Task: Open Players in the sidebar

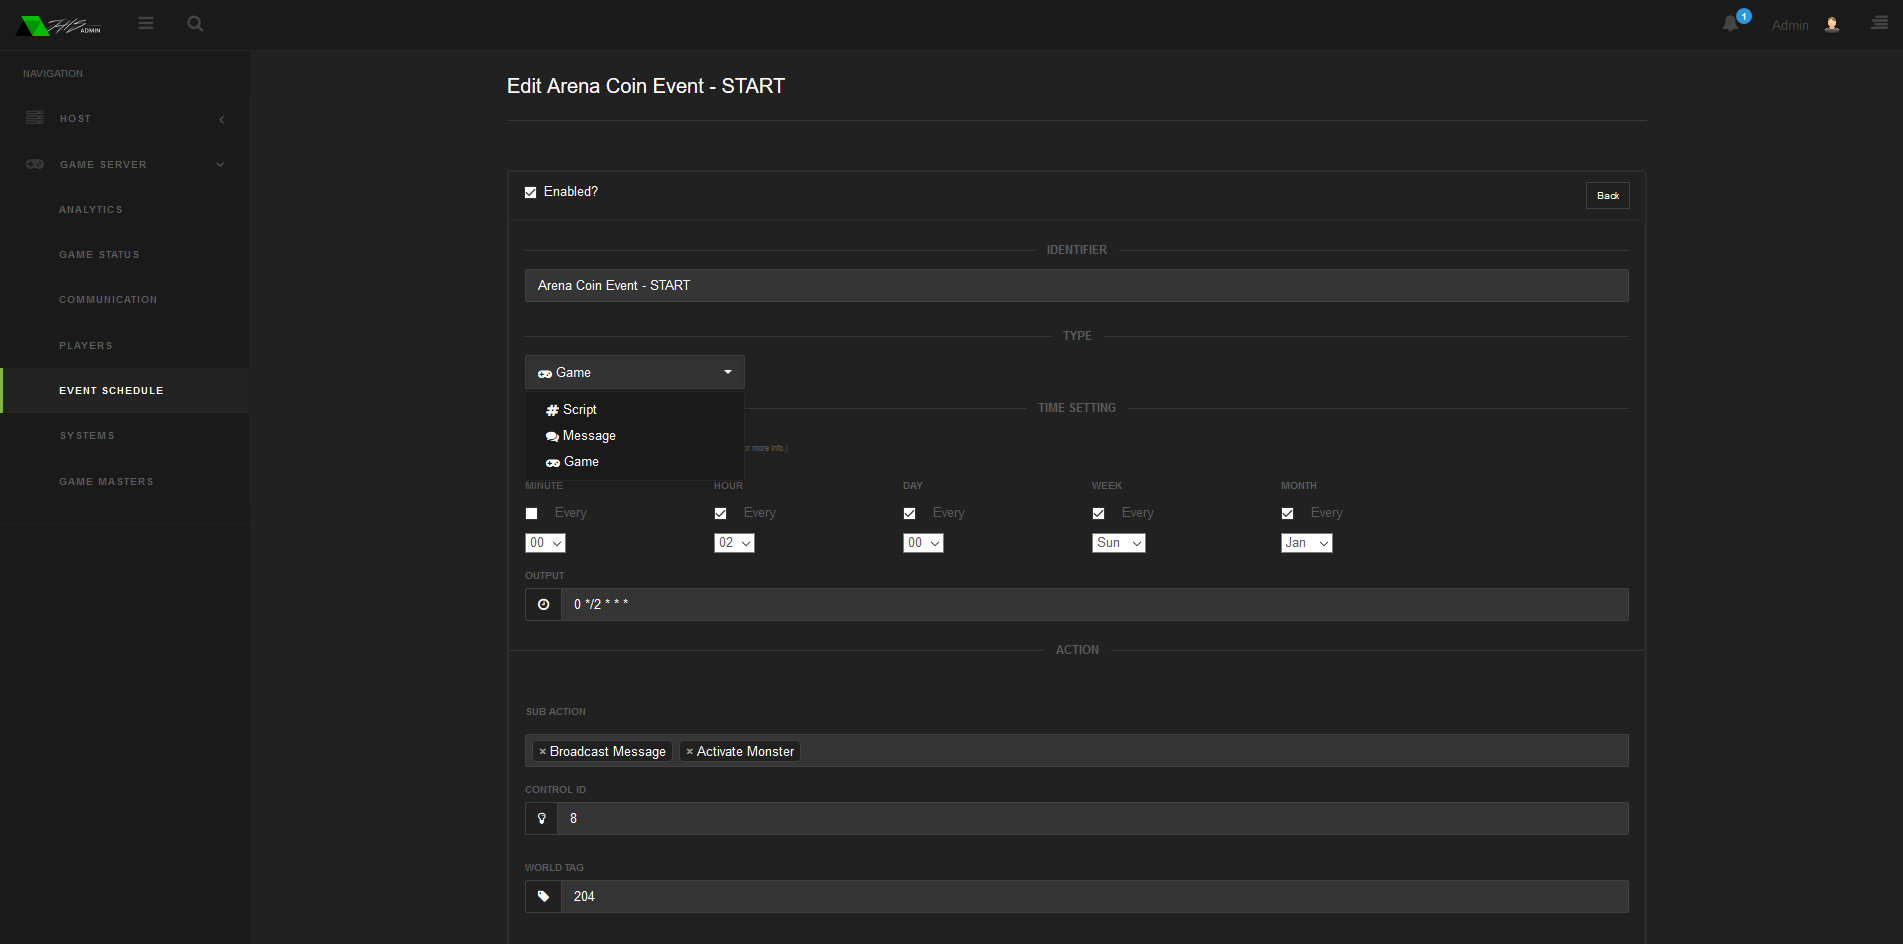Action: [x=86, y=346]
